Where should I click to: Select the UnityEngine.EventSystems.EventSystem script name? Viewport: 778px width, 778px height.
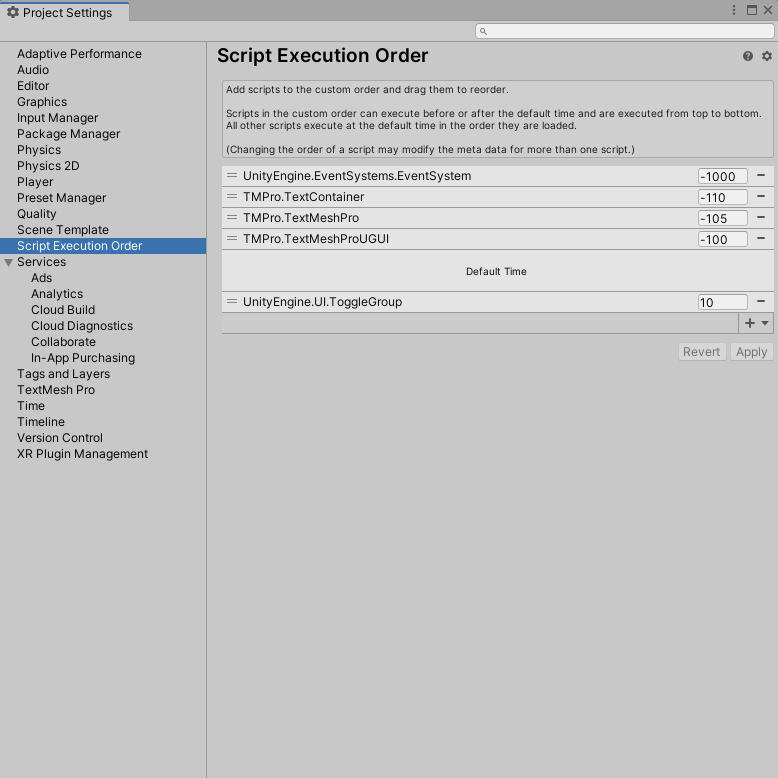357,176
